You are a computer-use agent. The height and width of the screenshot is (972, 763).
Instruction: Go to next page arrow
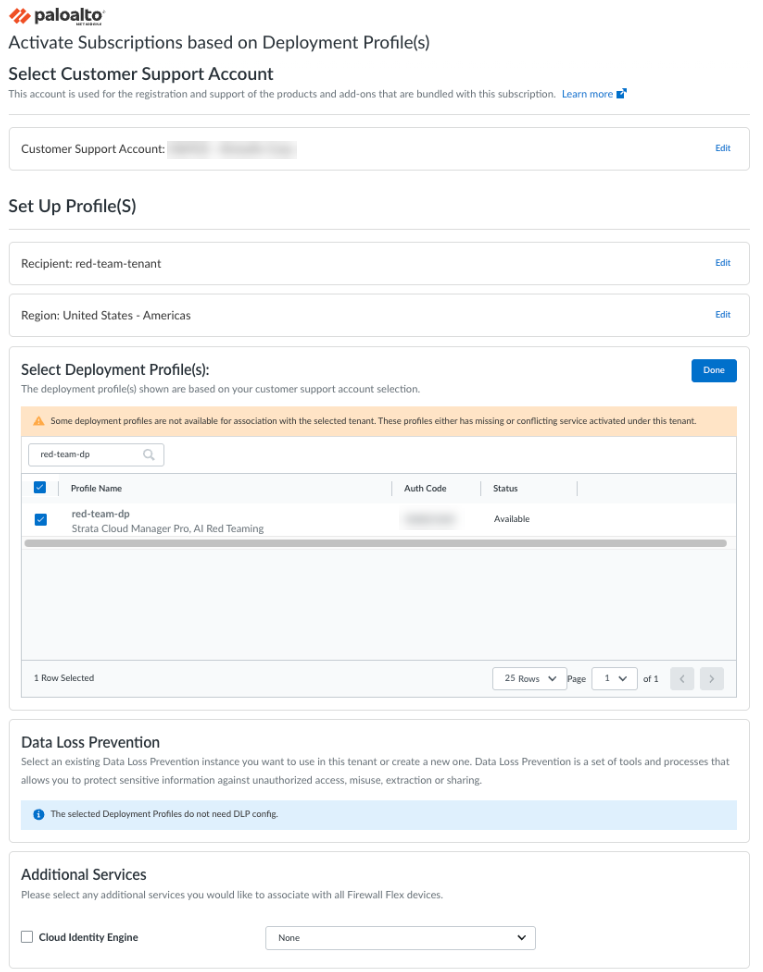pos(712,679)
